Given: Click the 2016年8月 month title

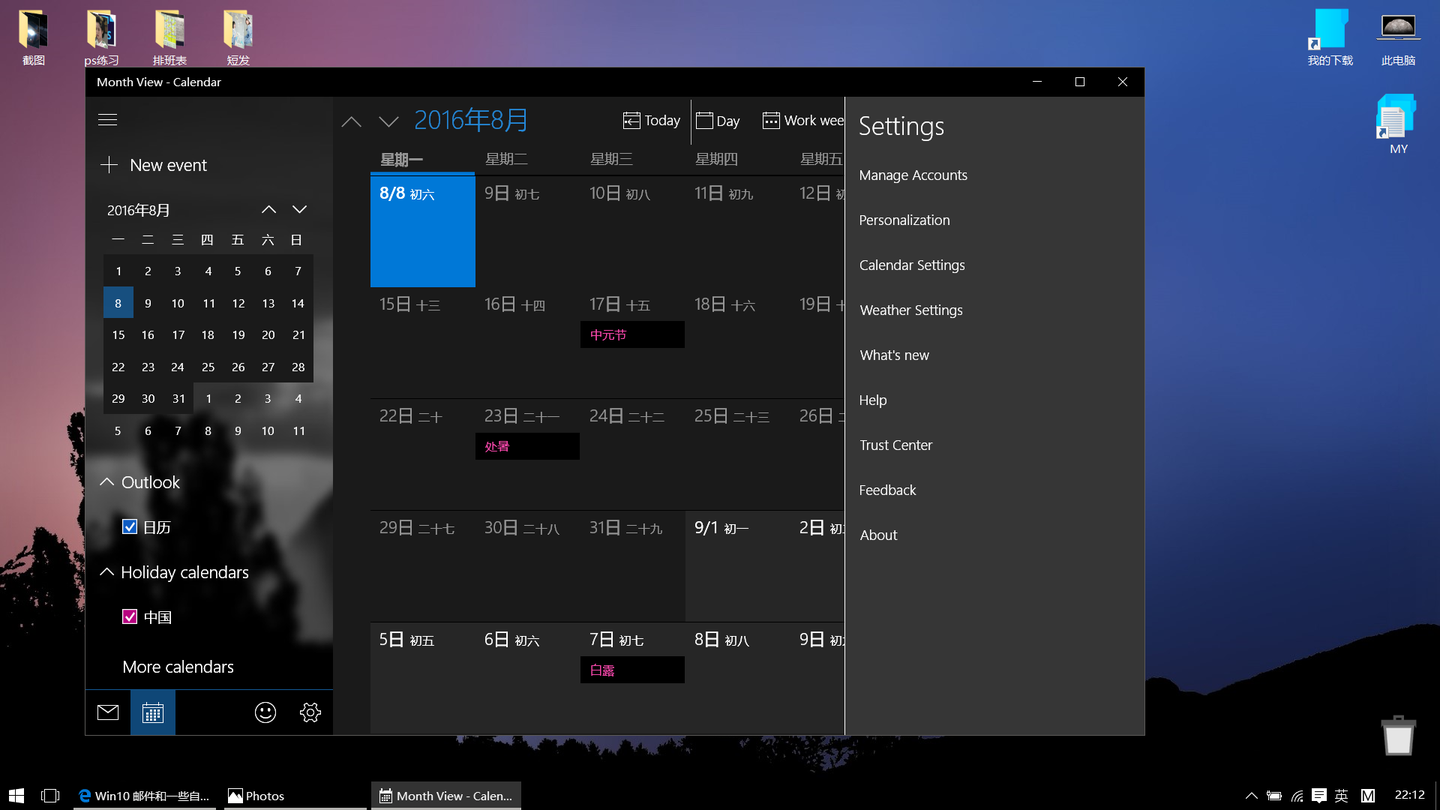Looking at the screenshot, I should (x=471, y=120).
